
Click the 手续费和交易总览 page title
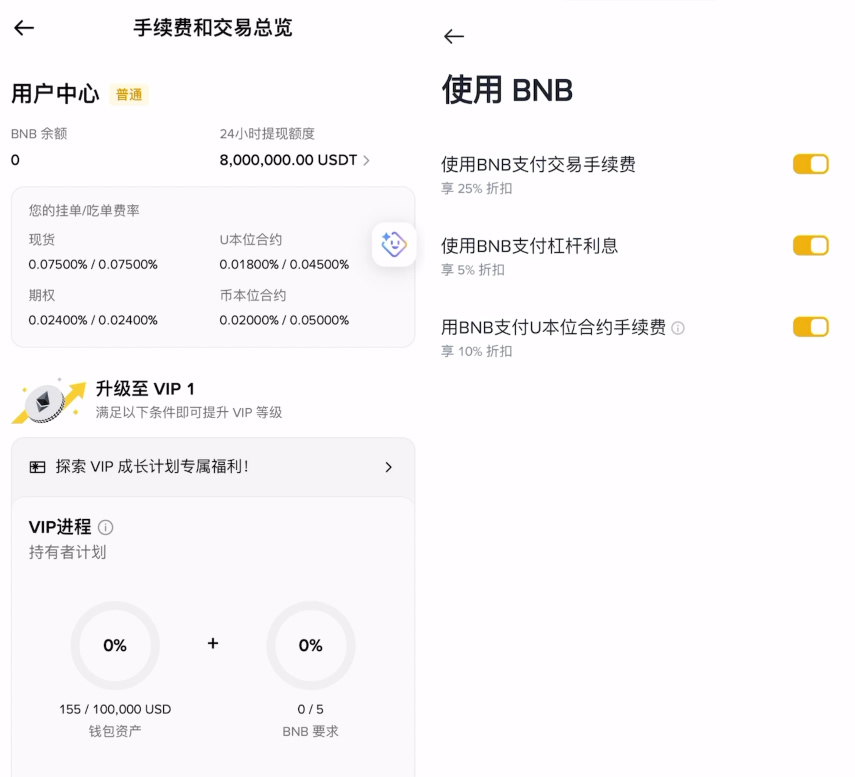coord(213,28)
